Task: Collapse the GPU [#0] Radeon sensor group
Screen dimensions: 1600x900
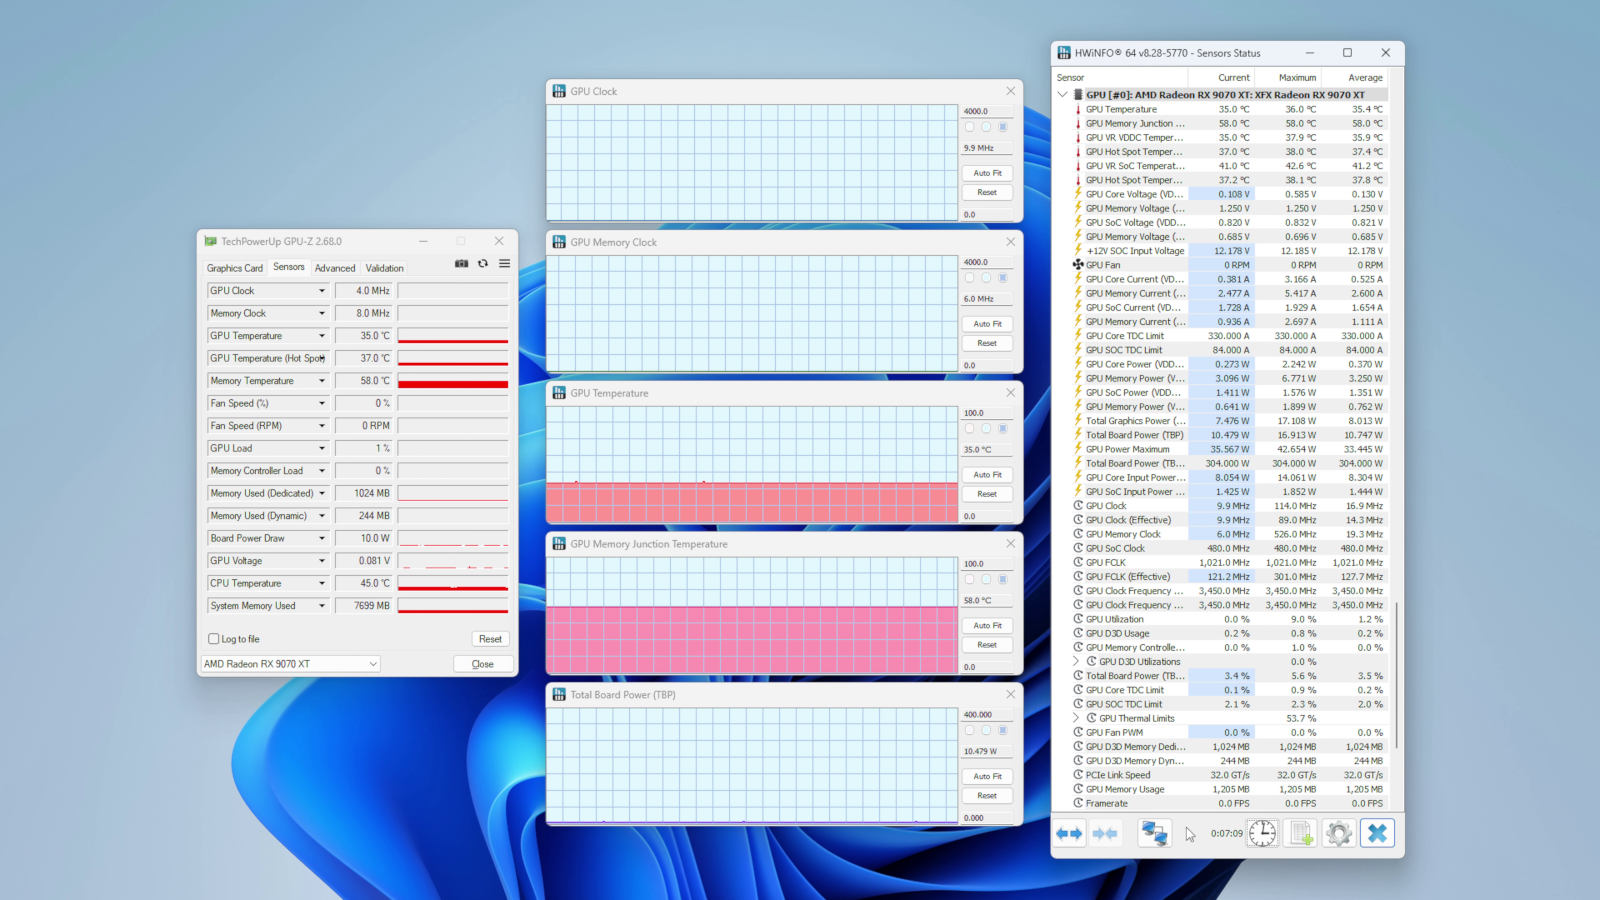Action: [1062, 95]
